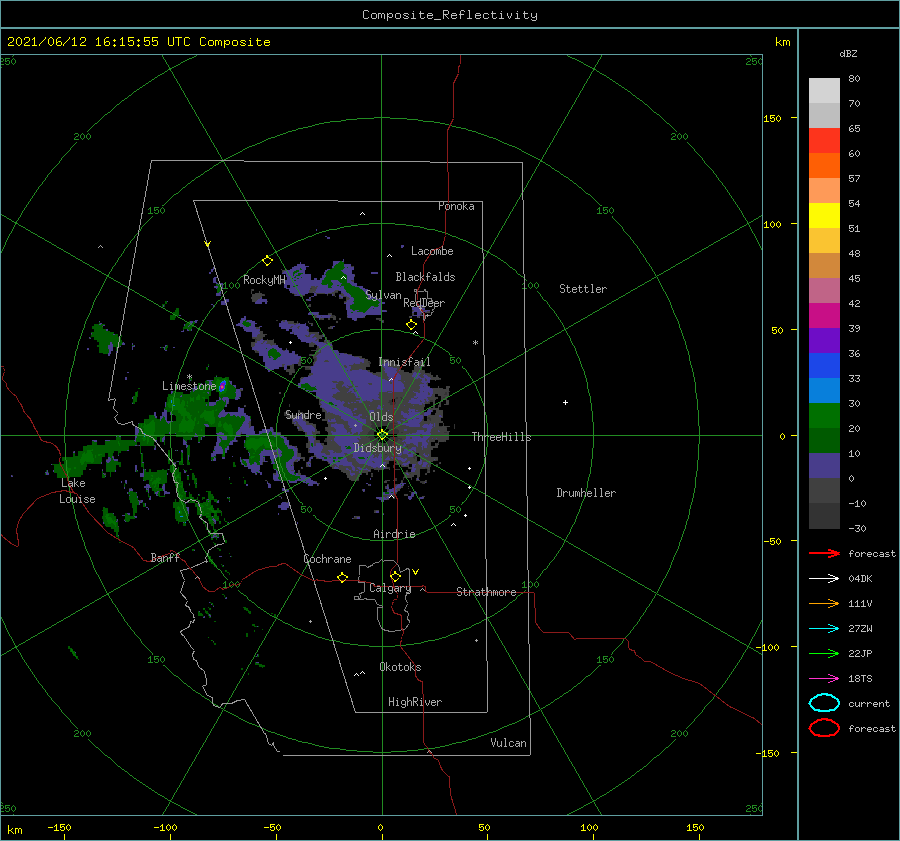Click the Lake Louise label

77,491
